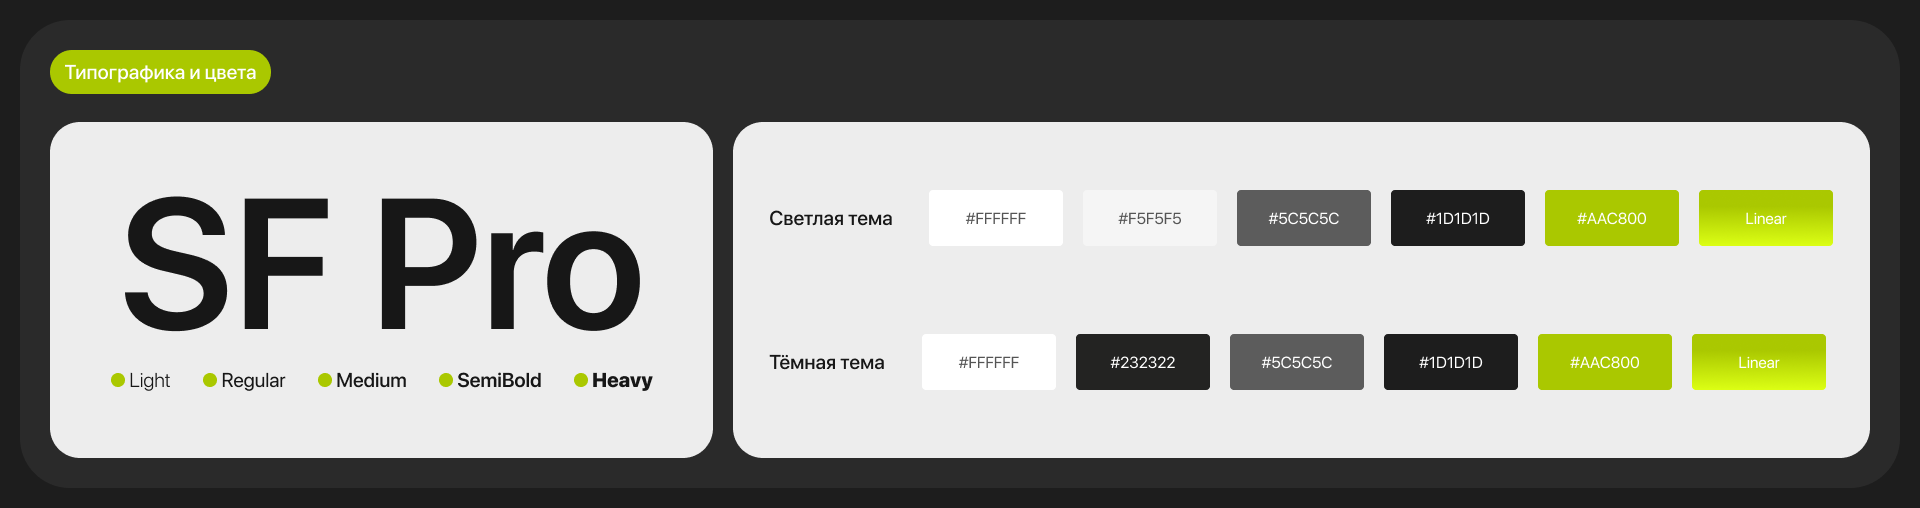Pick the #AAC800 swatch in light theme row
The image size is (1920, 508).
tap(1611, 218)
